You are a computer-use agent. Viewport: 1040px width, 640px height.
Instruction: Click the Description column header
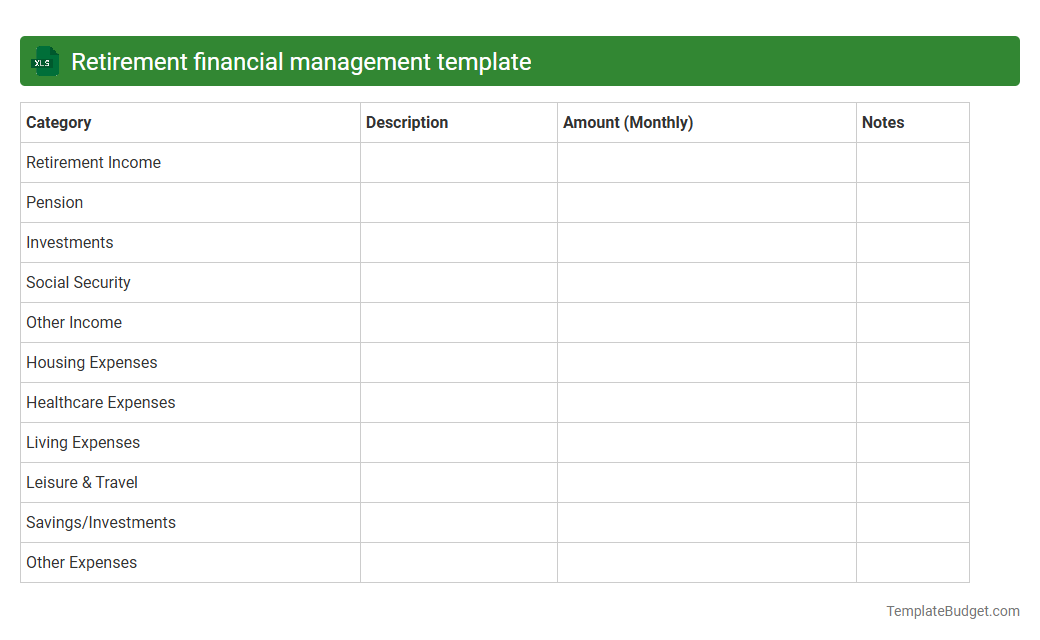pos(407,122)
